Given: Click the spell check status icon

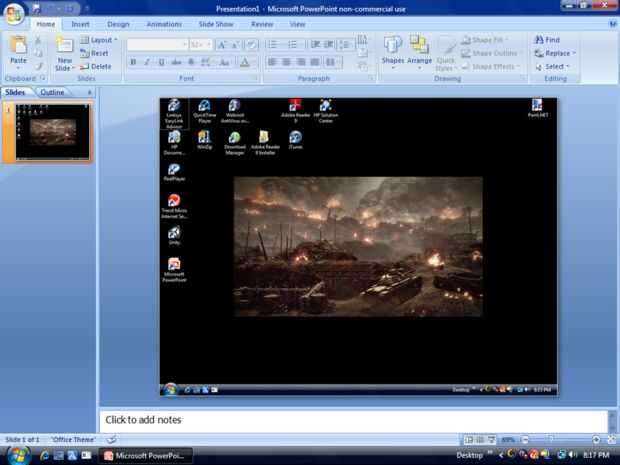Looking at the screenshot, I should click(112, 439).
